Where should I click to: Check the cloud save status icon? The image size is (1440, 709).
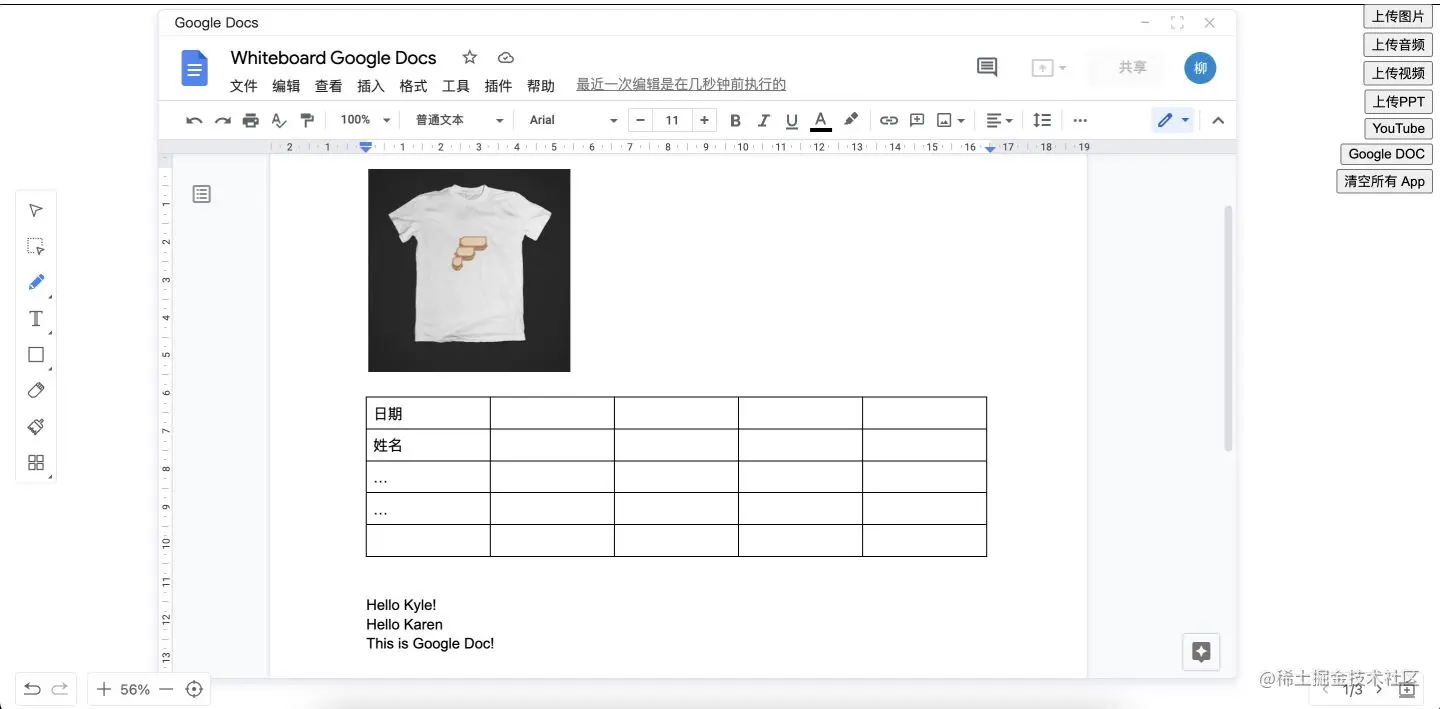coord(506,58)
